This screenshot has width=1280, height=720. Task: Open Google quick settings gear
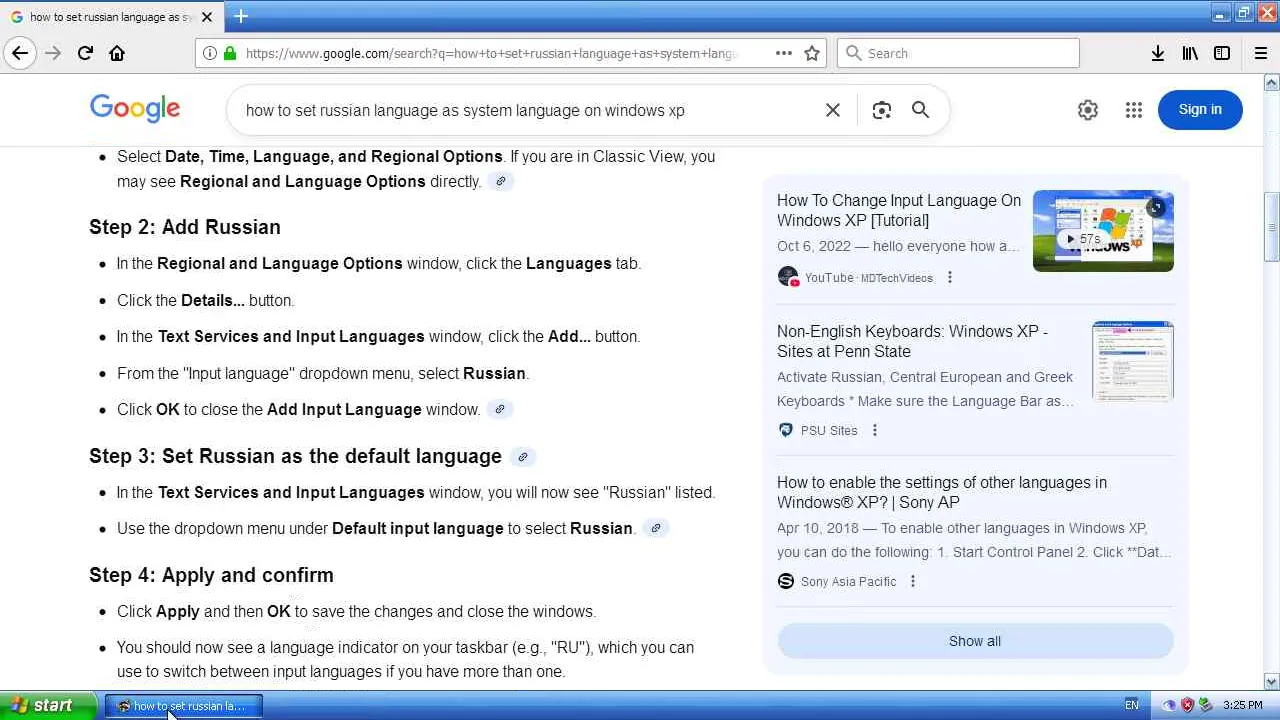click(x=1088, y=110)
